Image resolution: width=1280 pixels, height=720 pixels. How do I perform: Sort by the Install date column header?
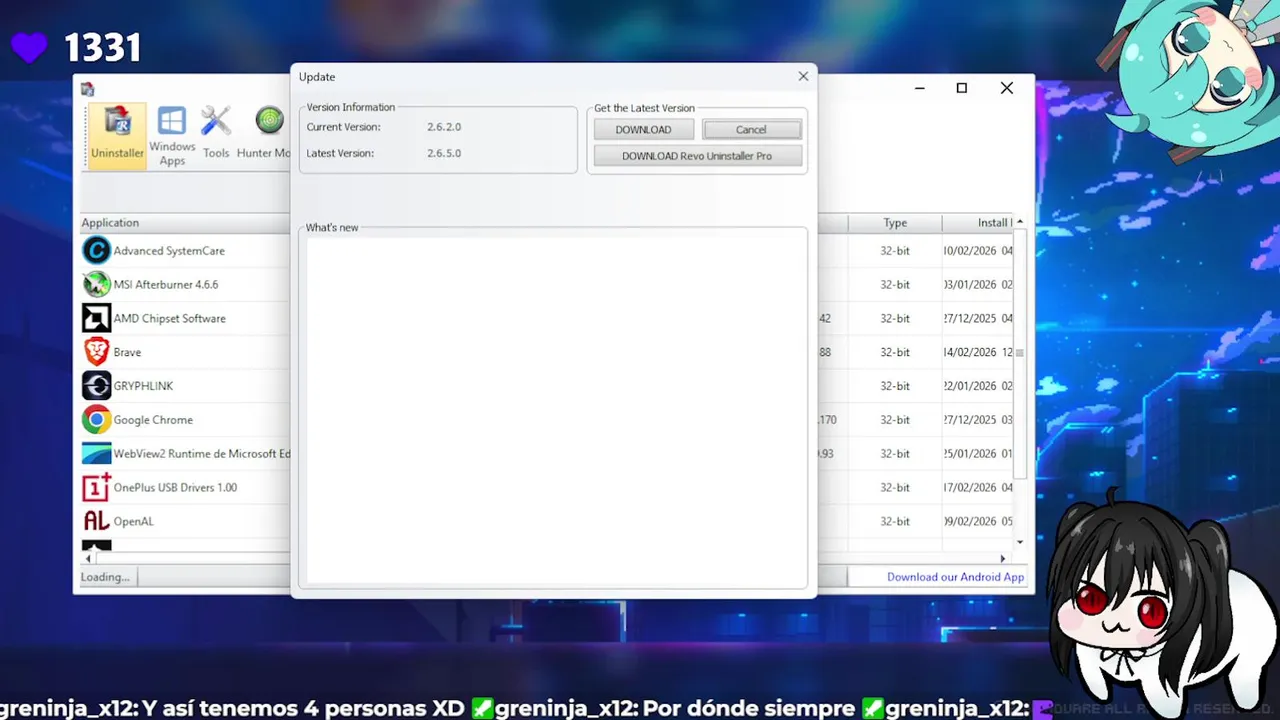978,223
